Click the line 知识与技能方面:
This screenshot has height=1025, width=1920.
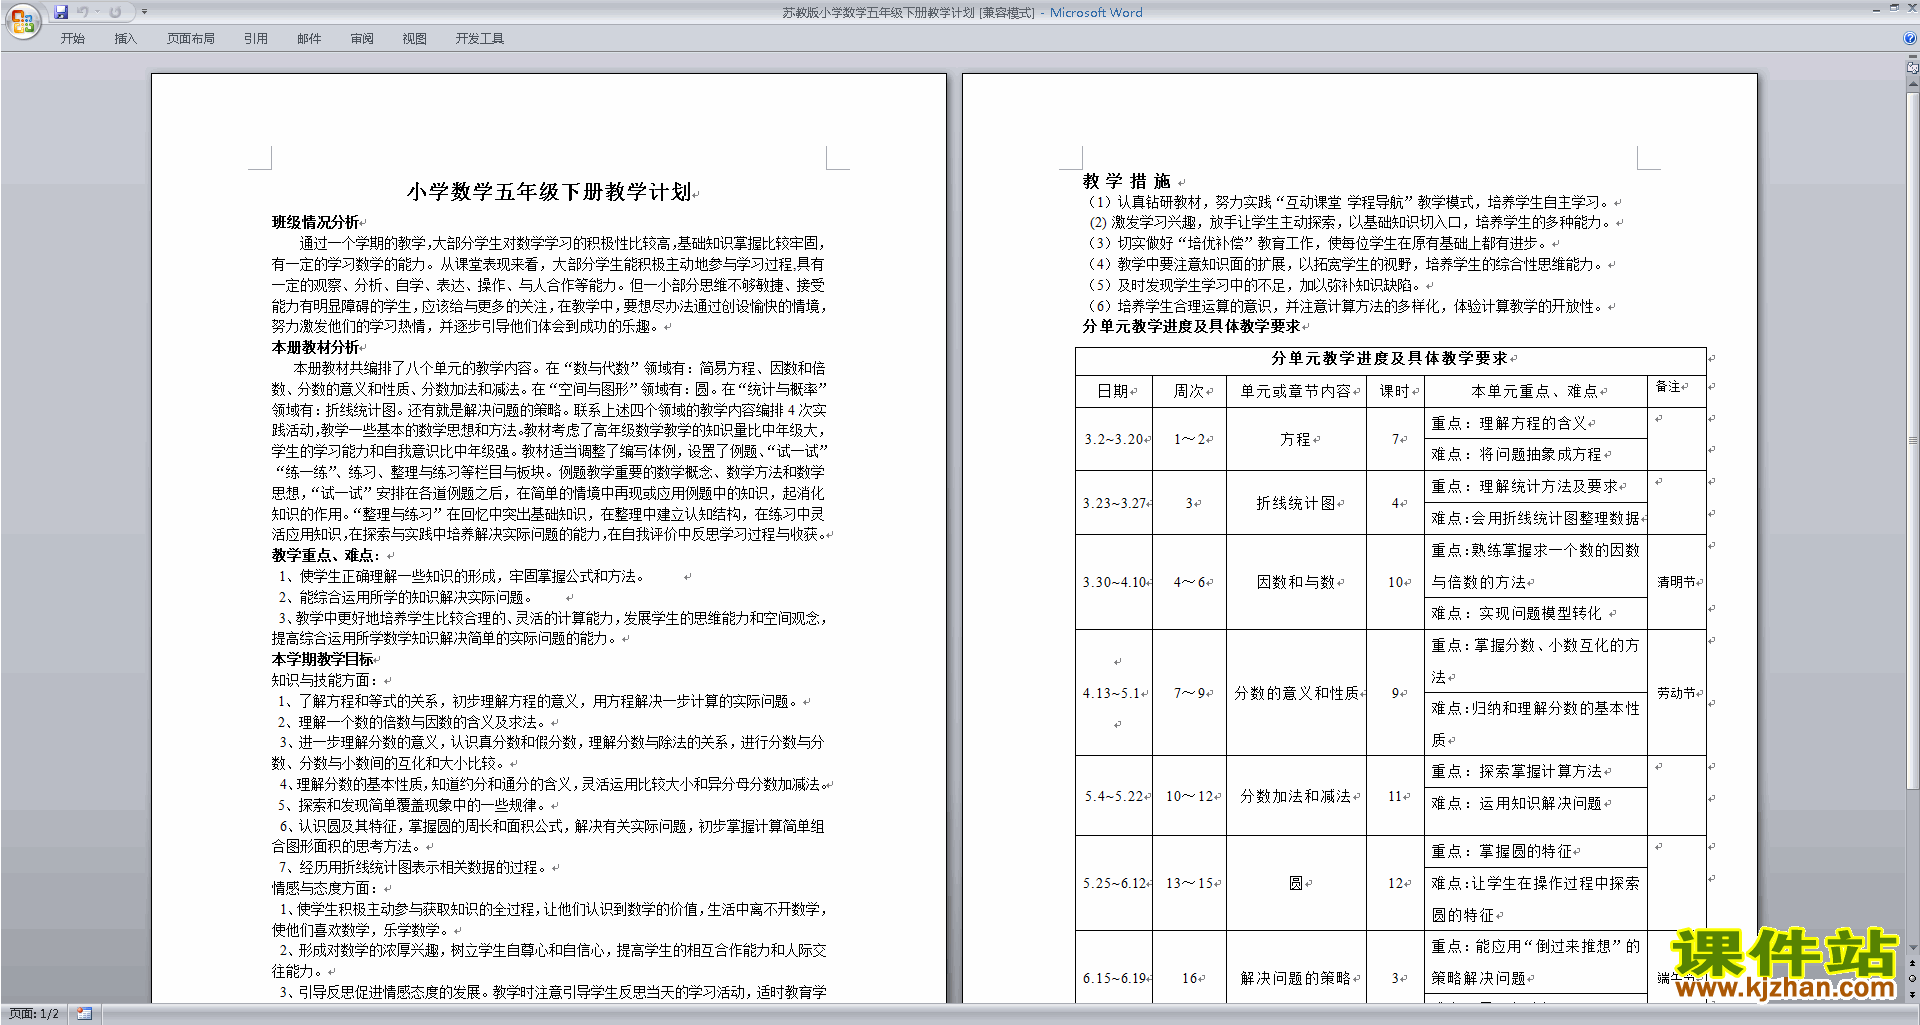(x=327, y=681)
